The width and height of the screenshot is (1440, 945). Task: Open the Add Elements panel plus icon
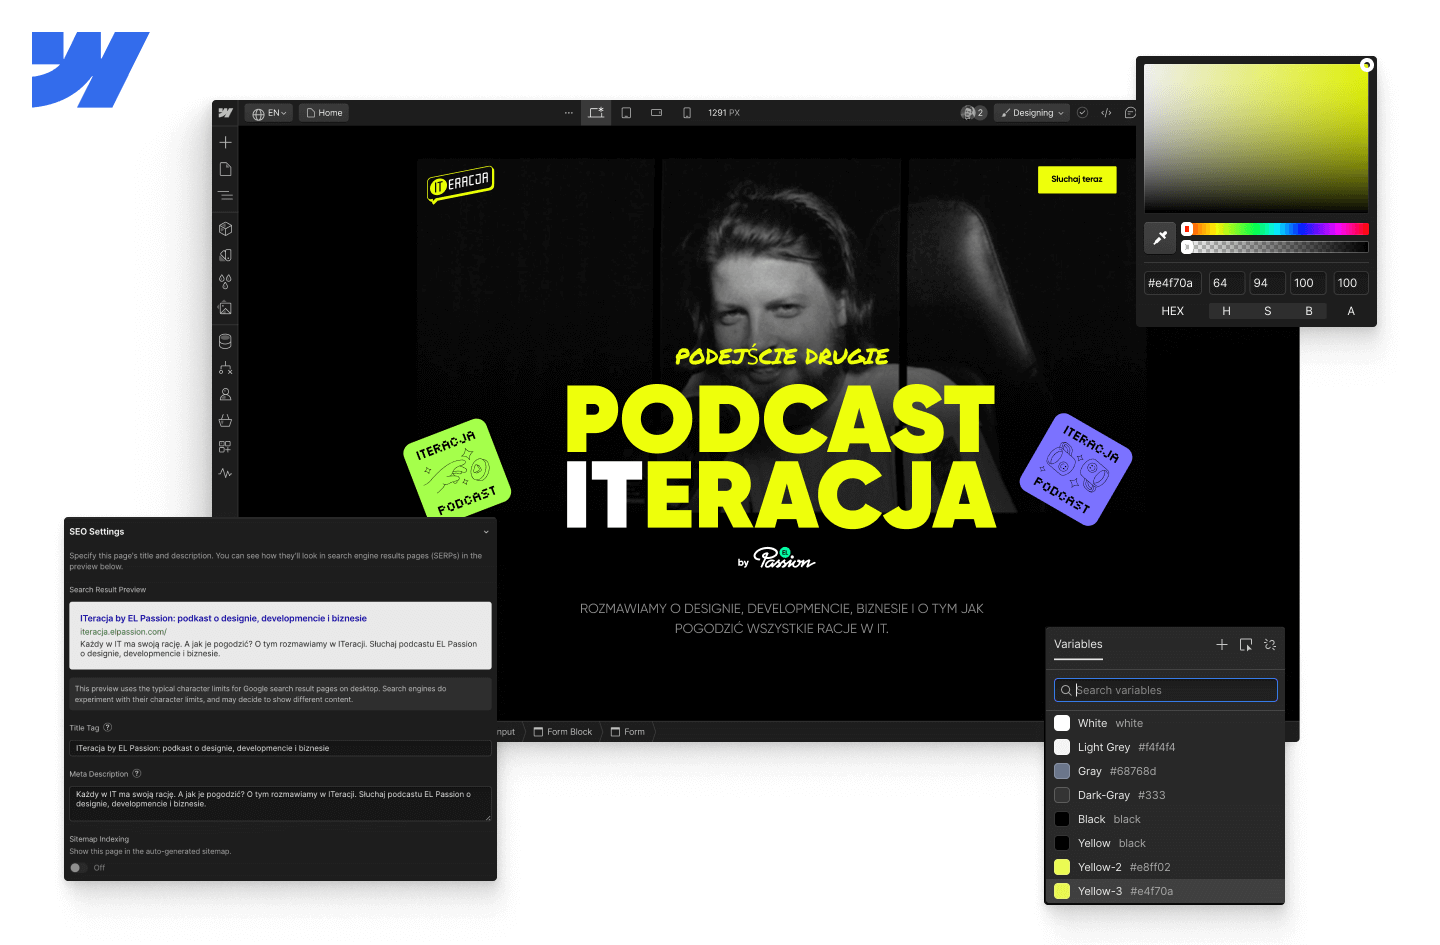click(x=225, y=143)
